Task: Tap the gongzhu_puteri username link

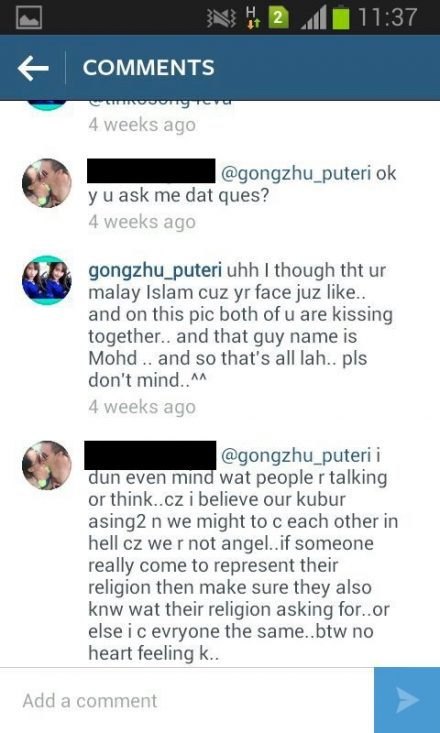Action: click(155, 271)
